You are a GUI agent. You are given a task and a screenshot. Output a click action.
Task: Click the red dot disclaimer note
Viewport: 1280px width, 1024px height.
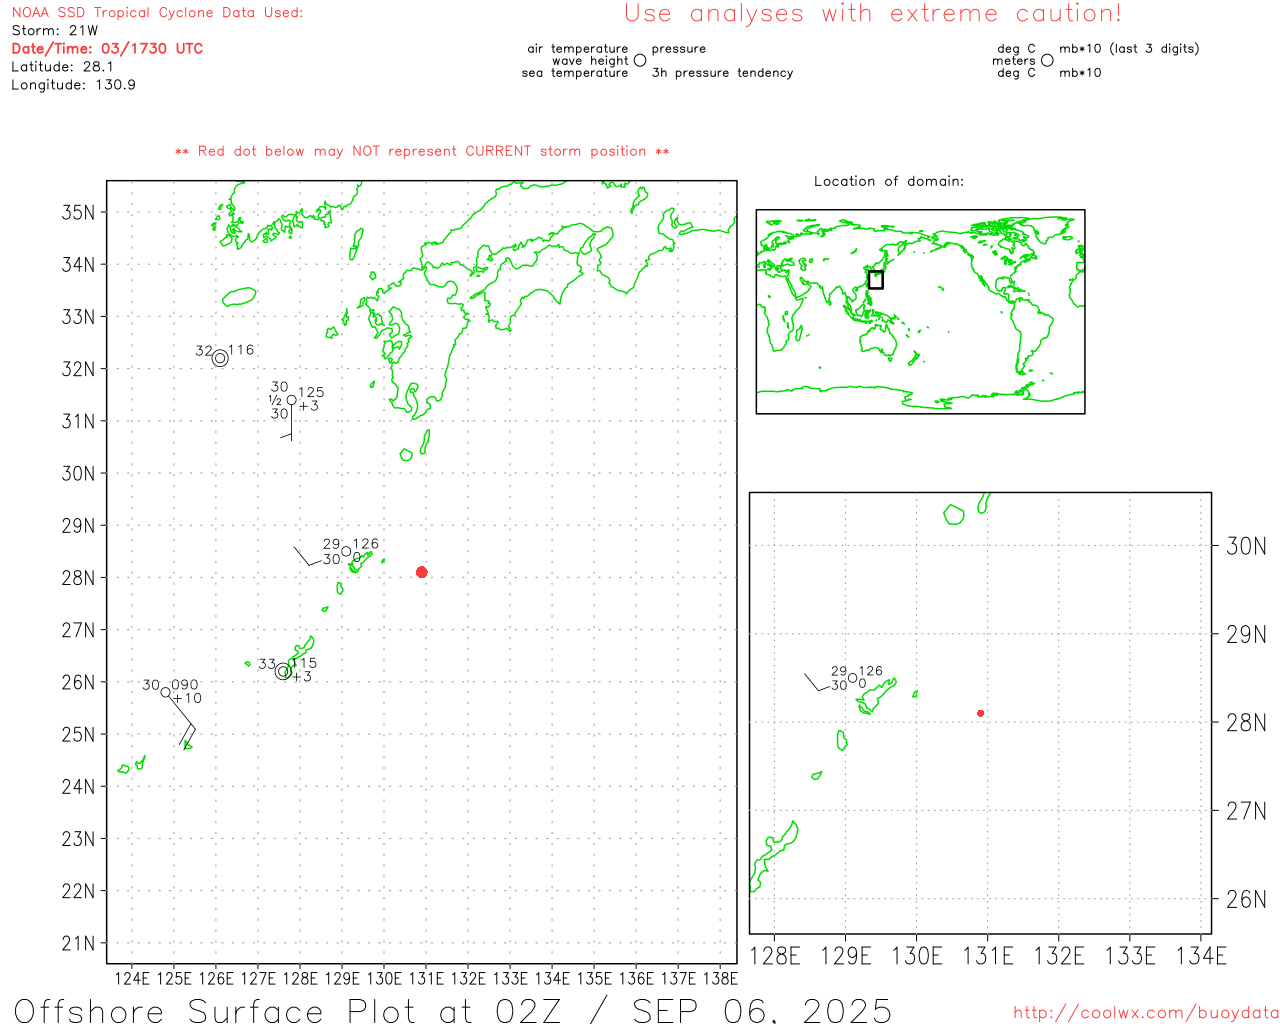(x=422, y=151)
